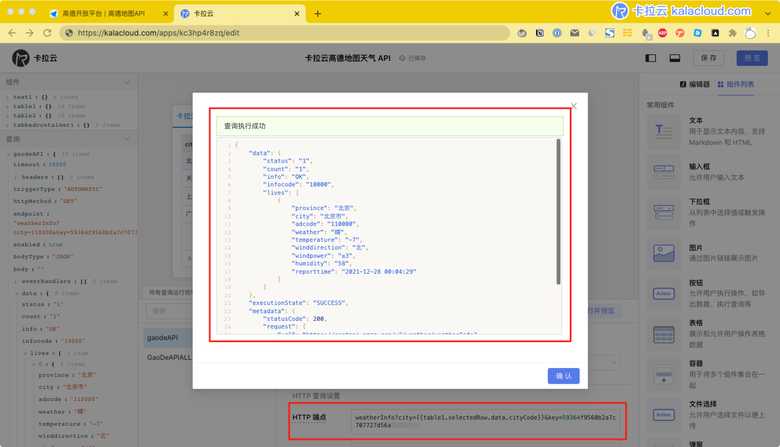Click the "infocode" line in the JSON result

(x=298, y=184)
